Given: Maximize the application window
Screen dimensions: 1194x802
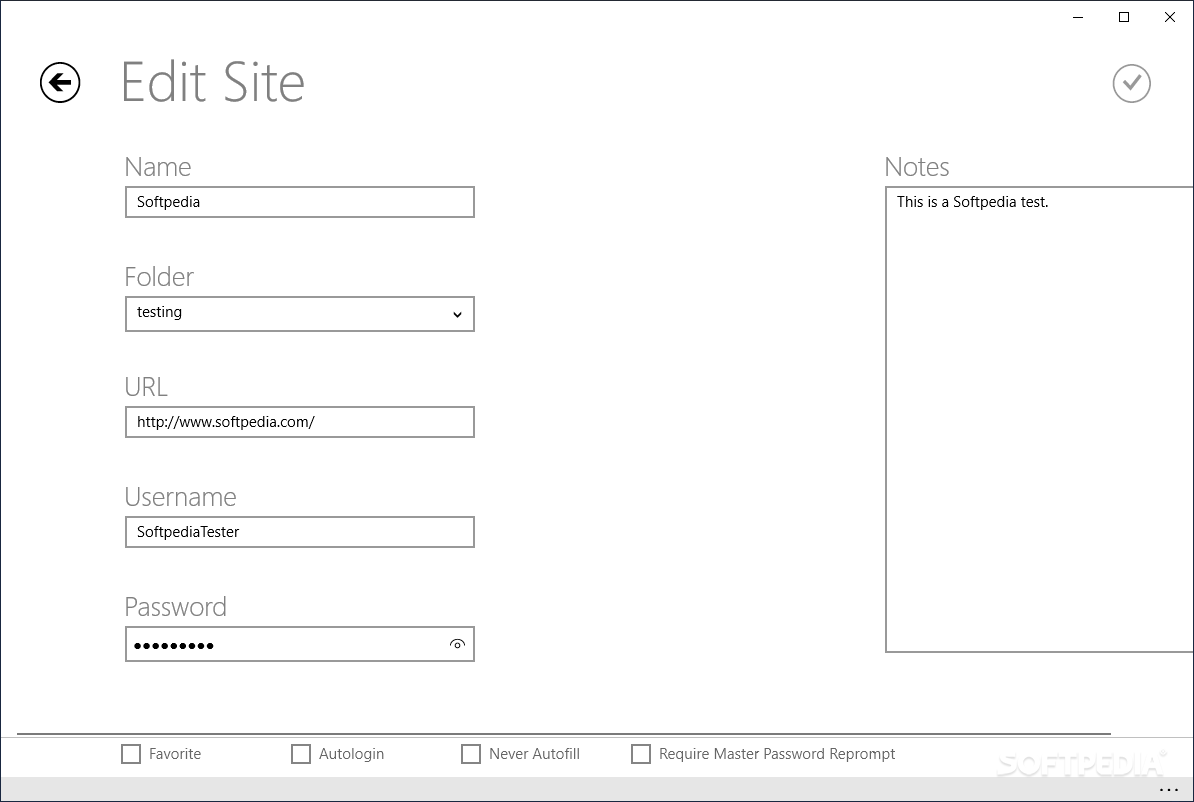Looking at the screenshot, I should pos(1124,18).
